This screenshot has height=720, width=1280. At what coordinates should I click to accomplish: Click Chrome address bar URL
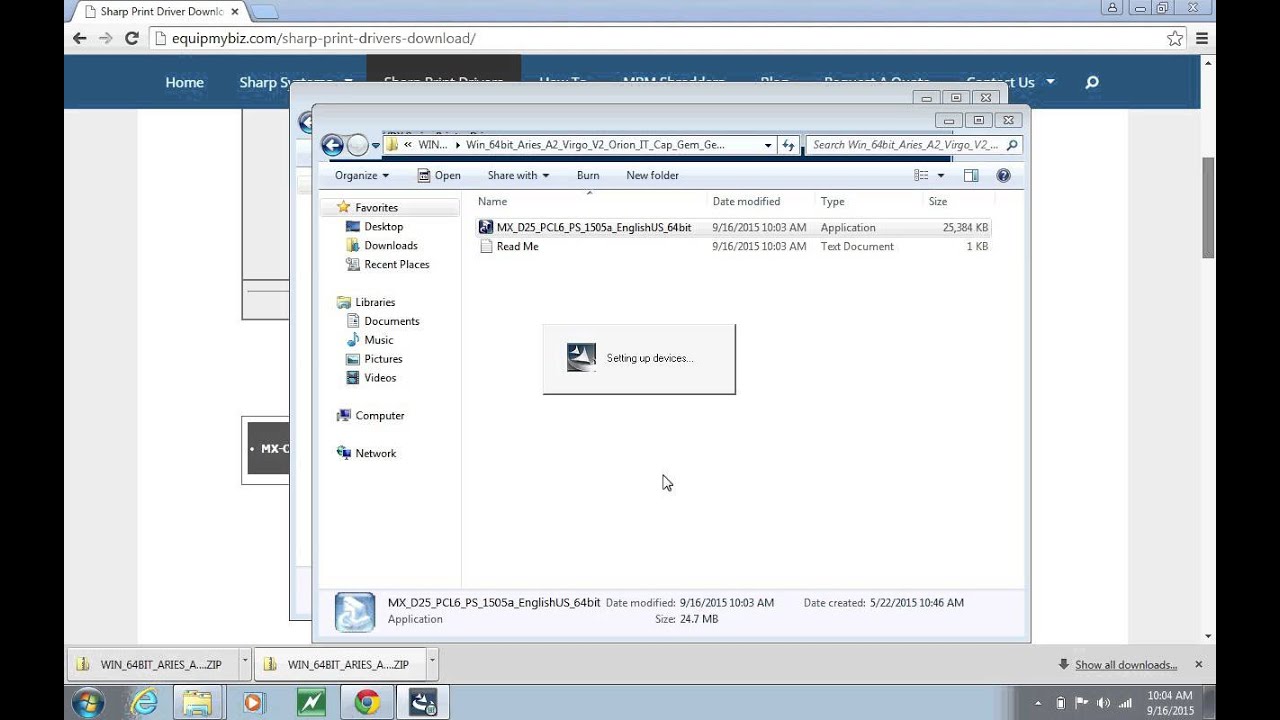(324, 38)
